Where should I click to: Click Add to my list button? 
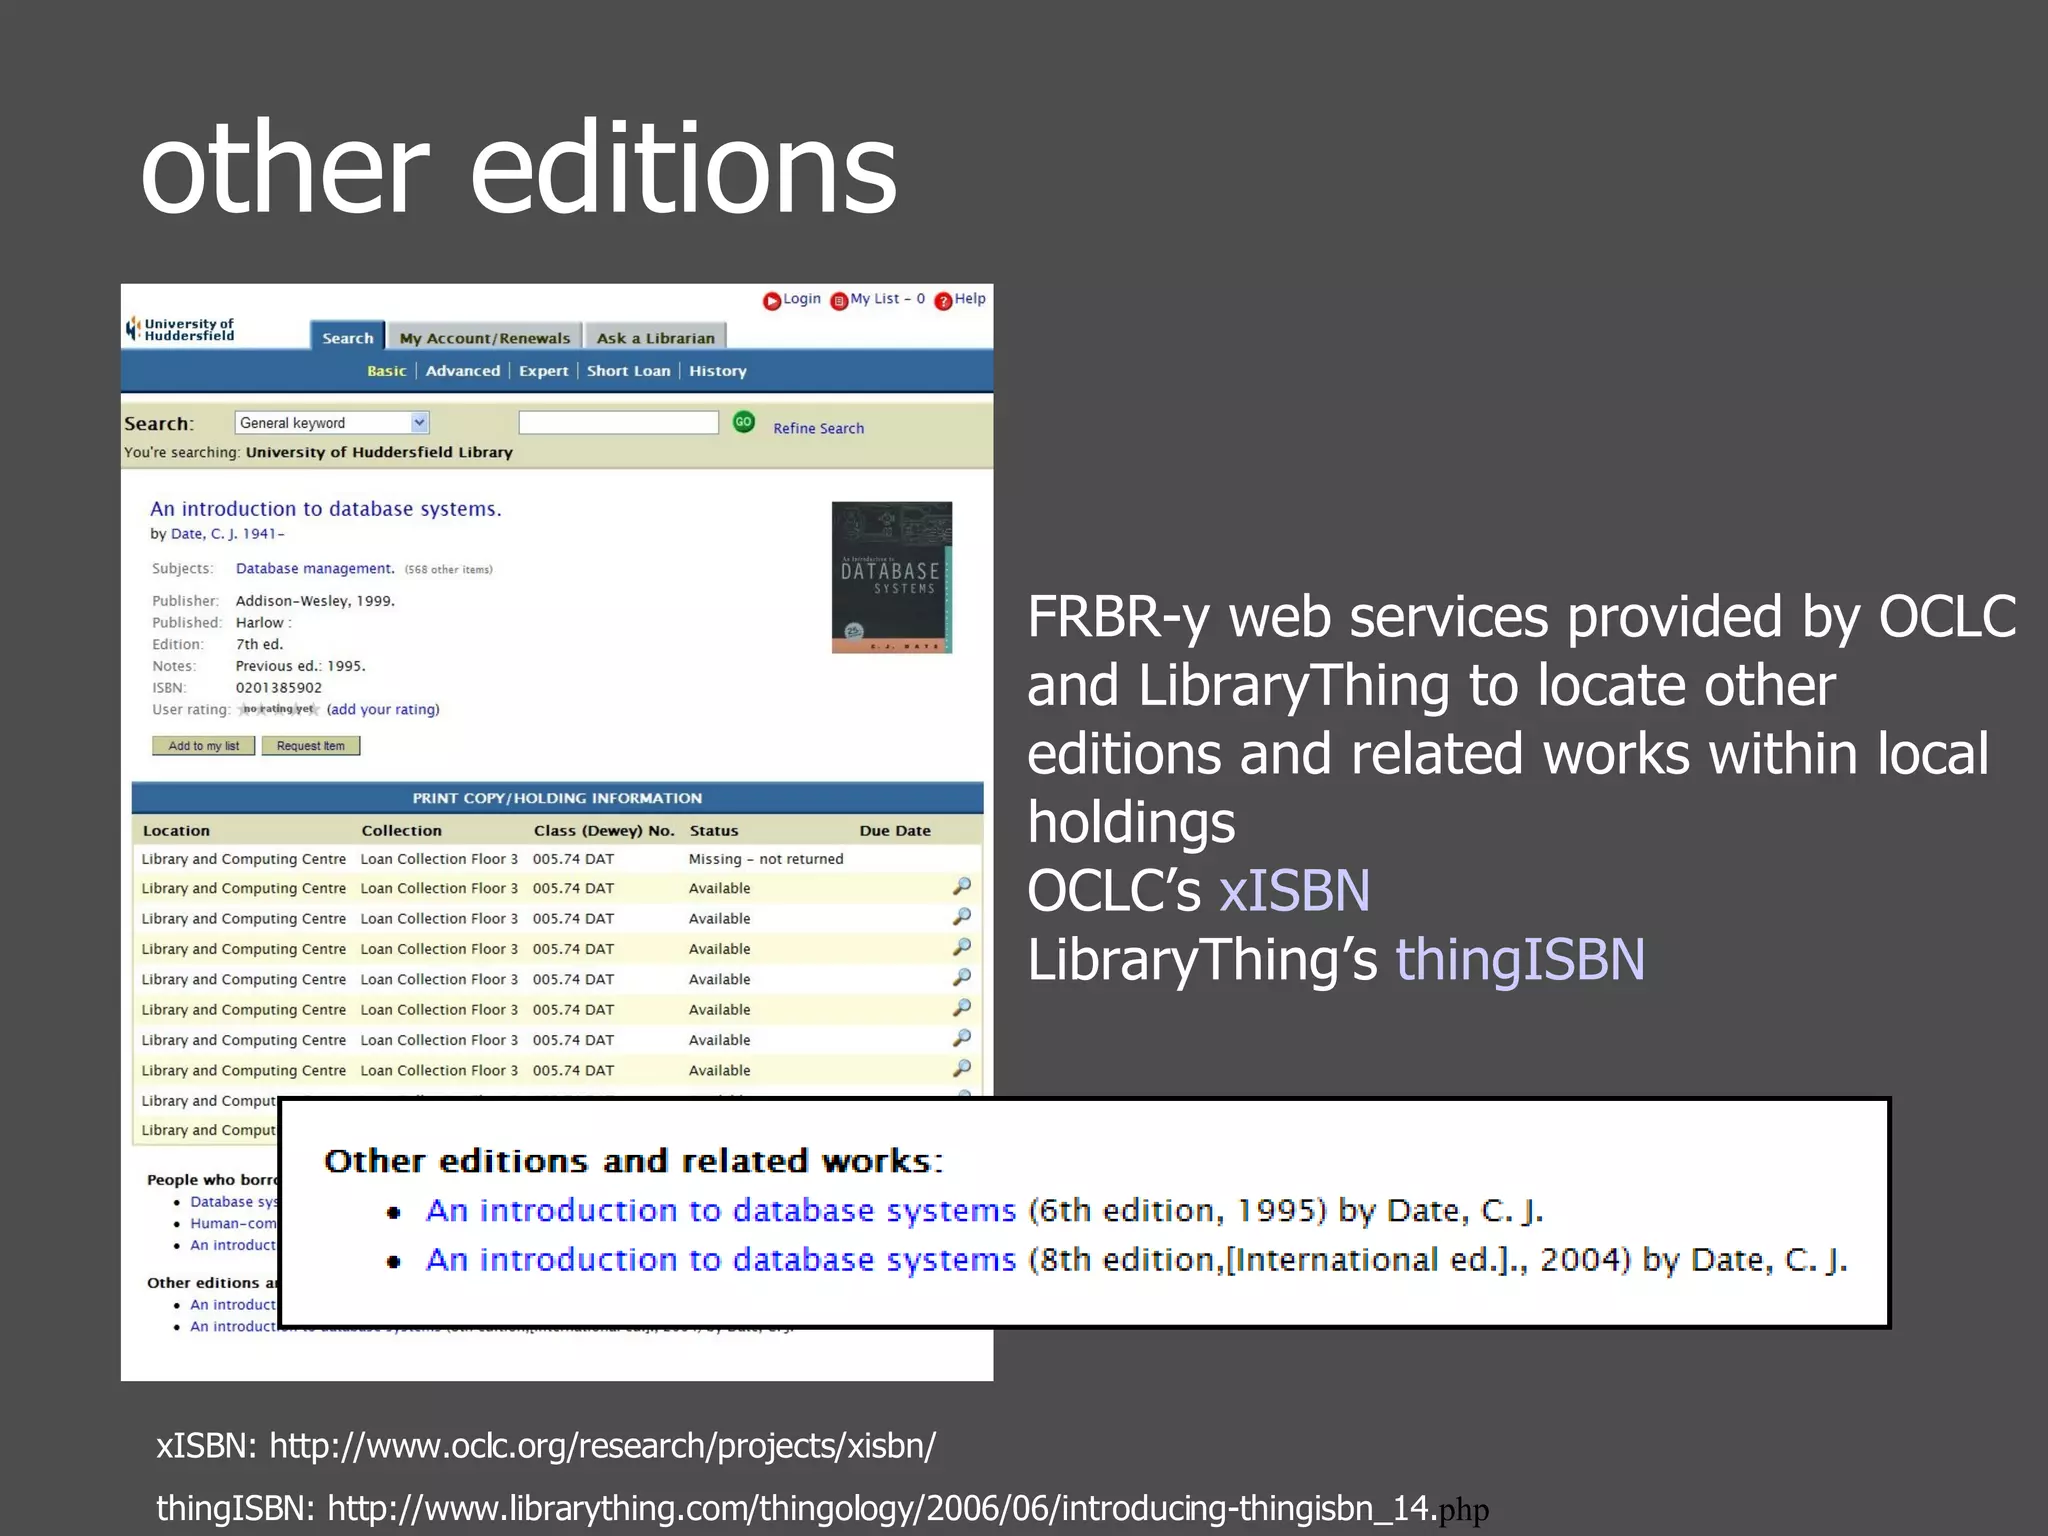tap(203, 746)
